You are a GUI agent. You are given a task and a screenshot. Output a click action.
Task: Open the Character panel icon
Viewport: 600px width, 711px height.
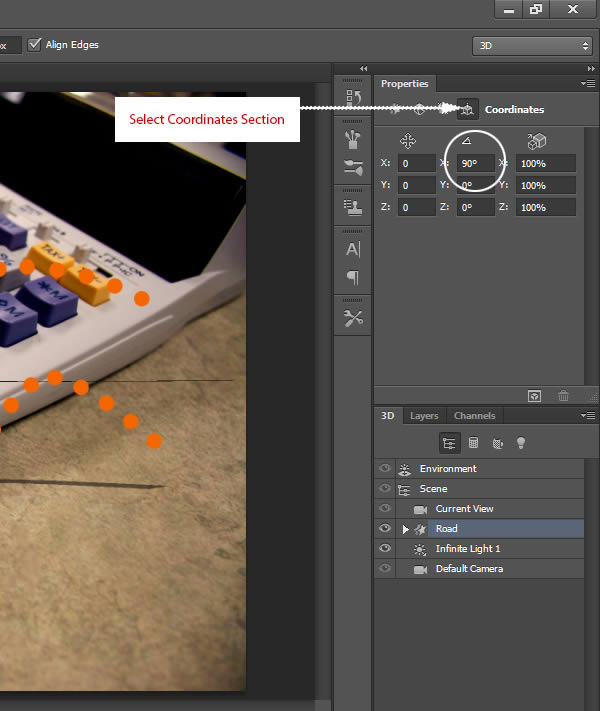(x=353, y=249)
